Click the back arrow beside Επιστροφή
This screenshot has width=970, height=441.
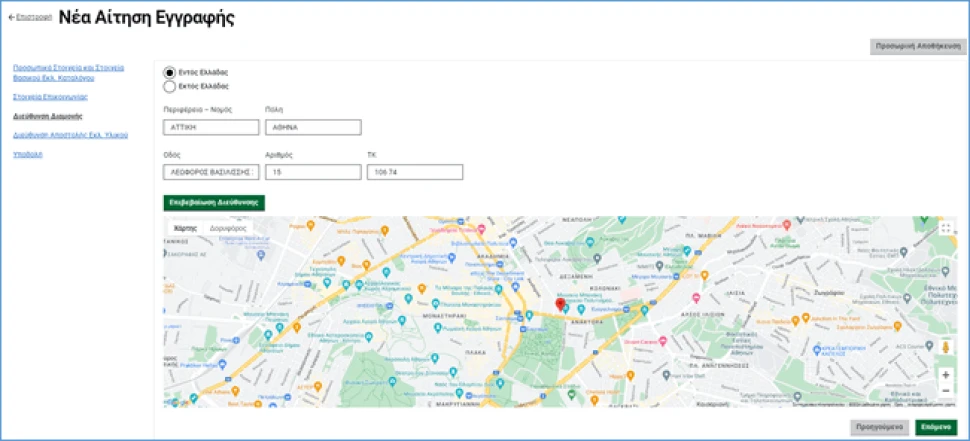[12, 18]
